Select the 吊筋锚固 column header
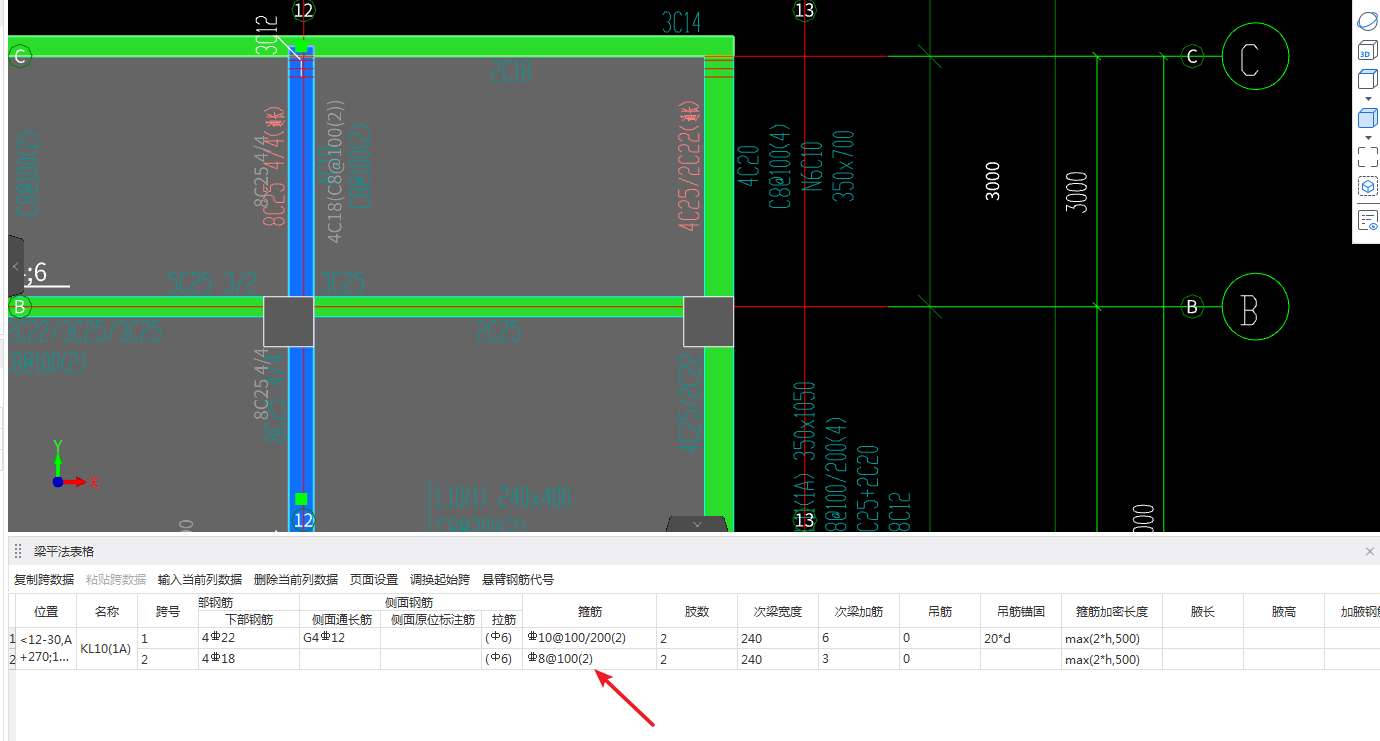The image size is (1380, 741). point(1021,611)
